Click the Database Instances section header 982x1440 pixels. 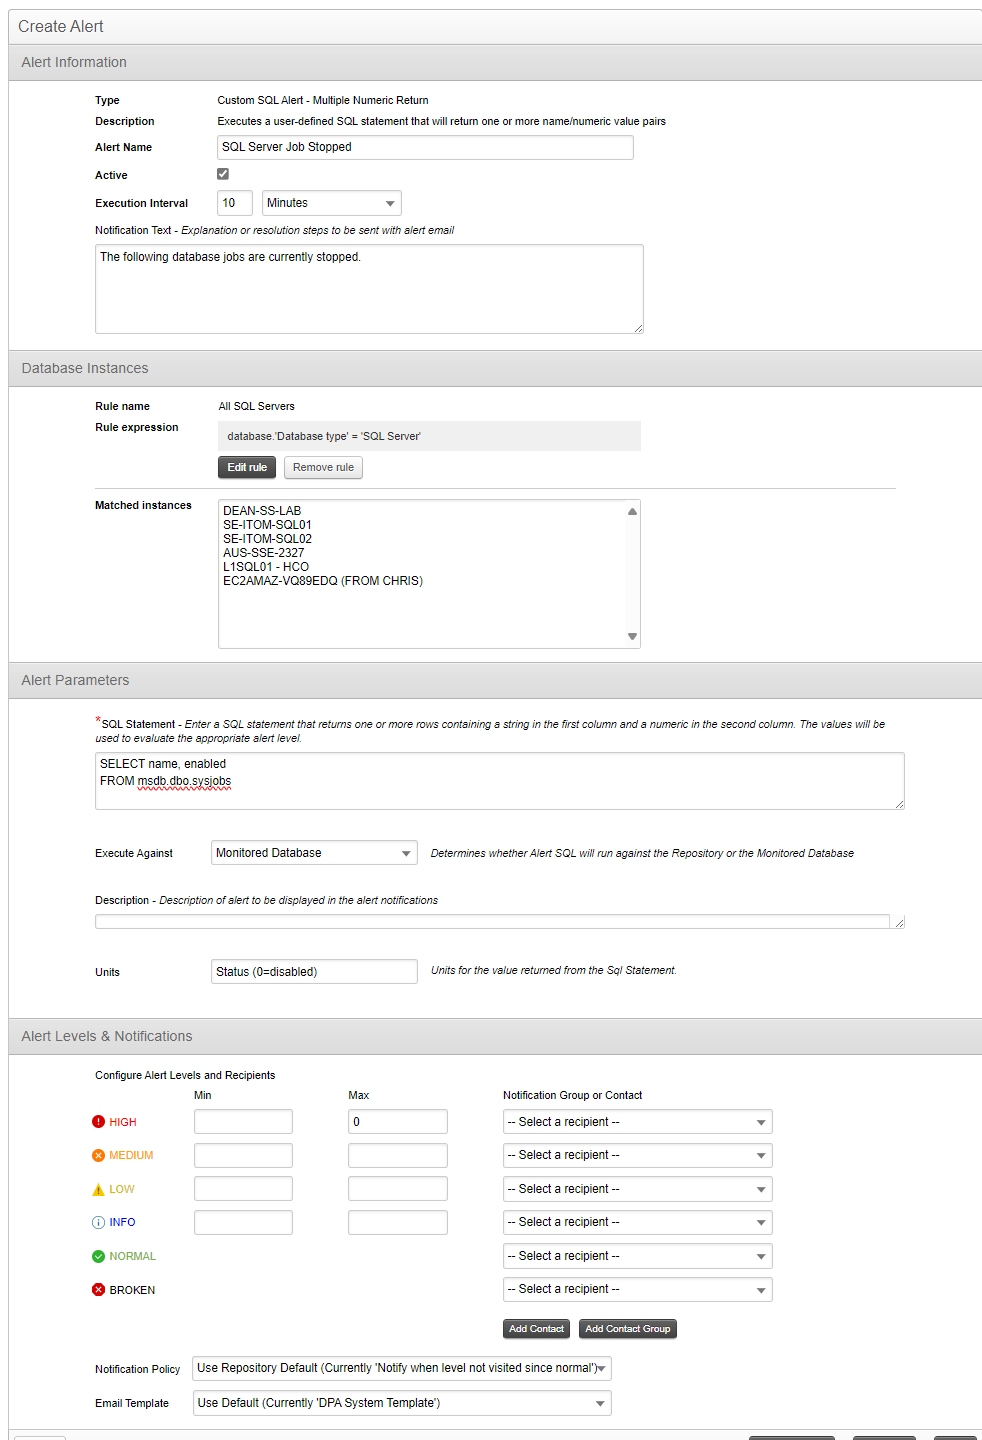(495, 368)
